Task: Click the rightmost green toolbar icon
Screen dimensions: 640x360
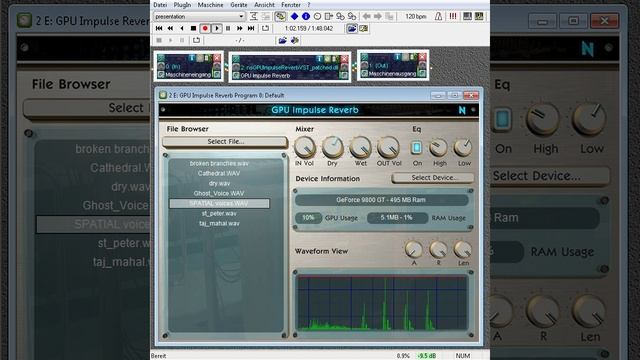Action: pyautogui.click(x=479, y=16)
